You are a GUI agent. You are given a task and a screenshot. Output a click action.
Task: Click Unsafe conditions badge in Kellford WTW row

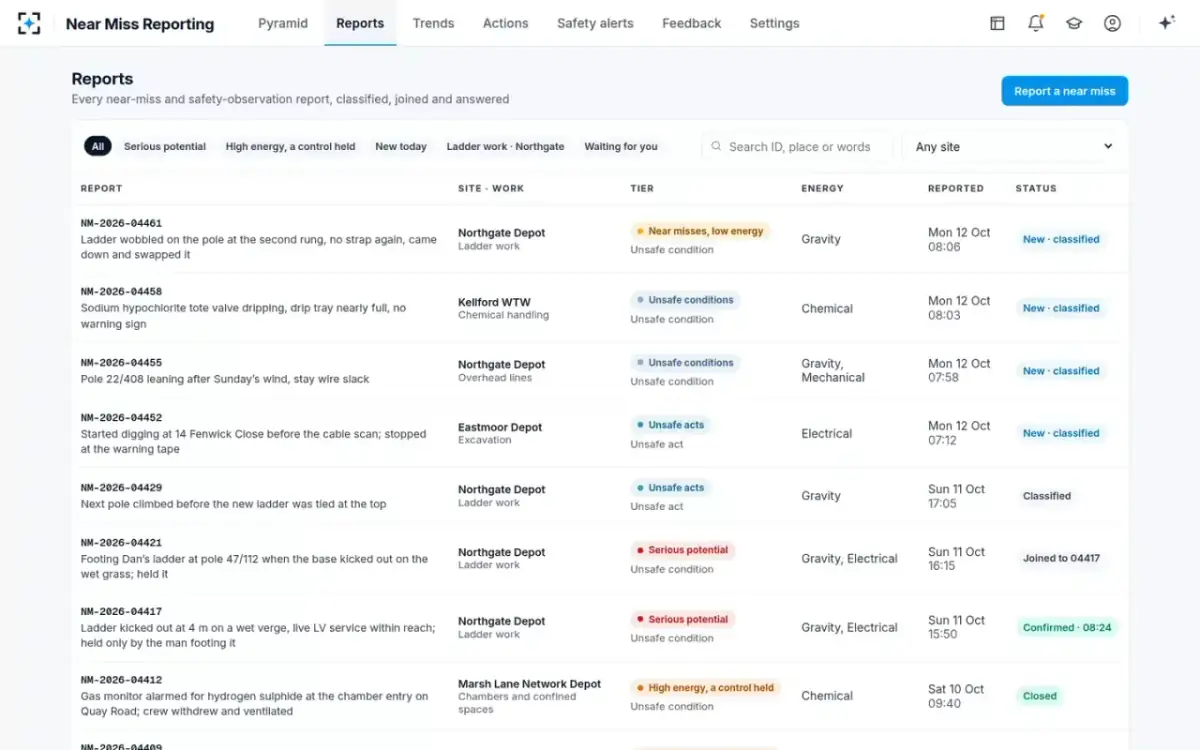tap(685, 300)
